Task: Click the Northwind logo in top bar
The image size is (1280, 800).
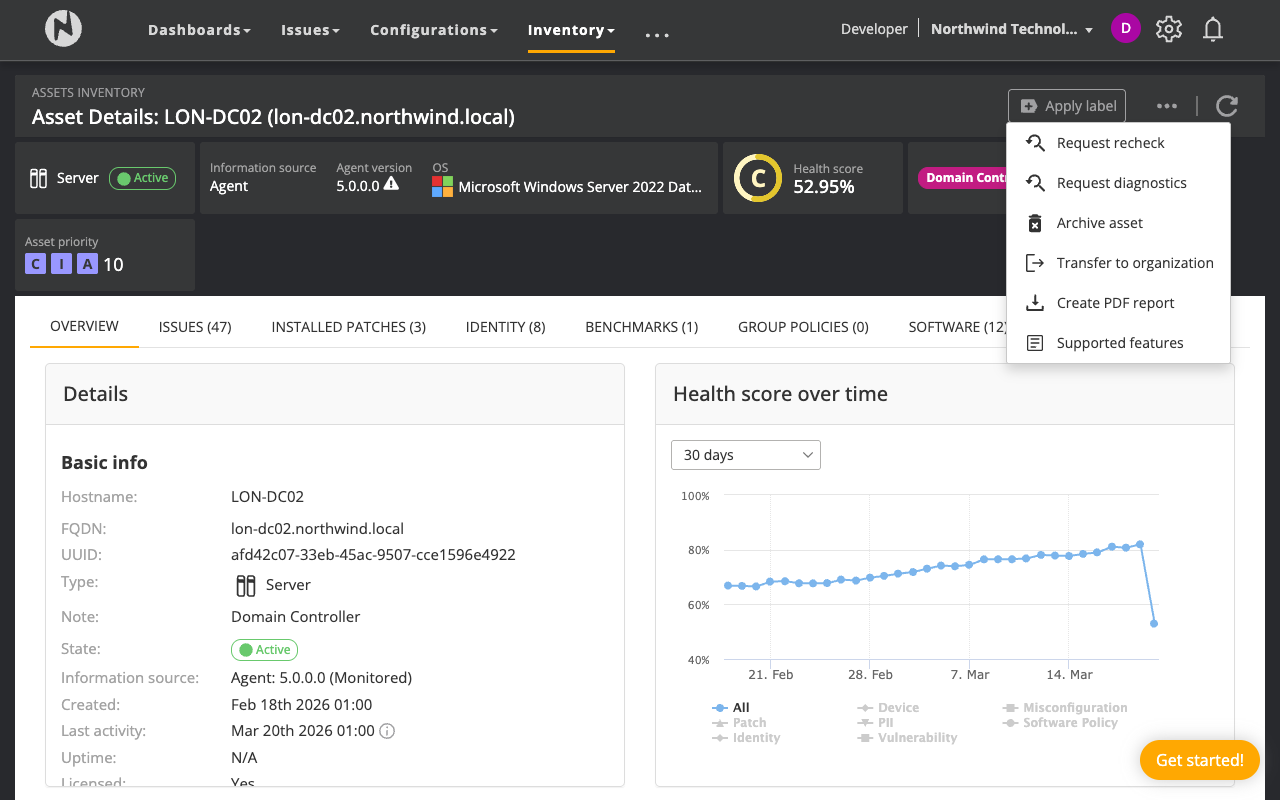Action: 63,29
